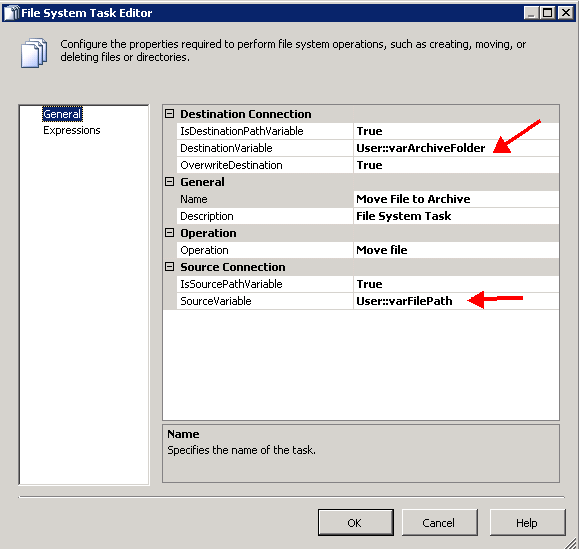Image resolution: width=579 pixels, height=549 pixels.
Task: Select the General page in left pane
Action: (62, 114)
